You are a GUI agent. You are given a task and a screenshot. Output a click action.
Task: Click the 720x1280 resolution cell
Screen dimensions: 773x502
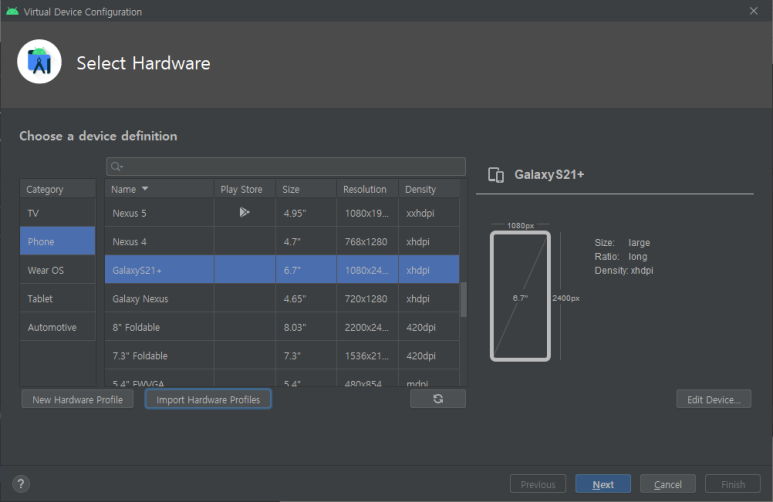[x=366, y=299]
